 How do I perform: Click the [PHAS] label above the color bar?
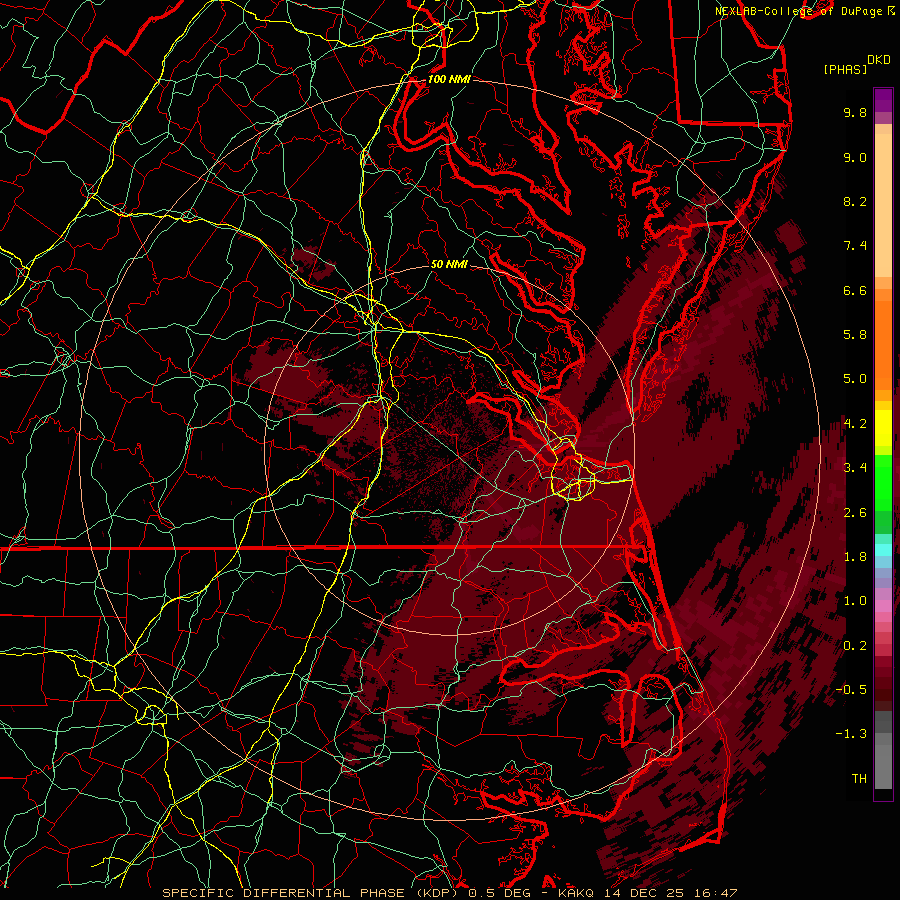click(x=845, y=69)
